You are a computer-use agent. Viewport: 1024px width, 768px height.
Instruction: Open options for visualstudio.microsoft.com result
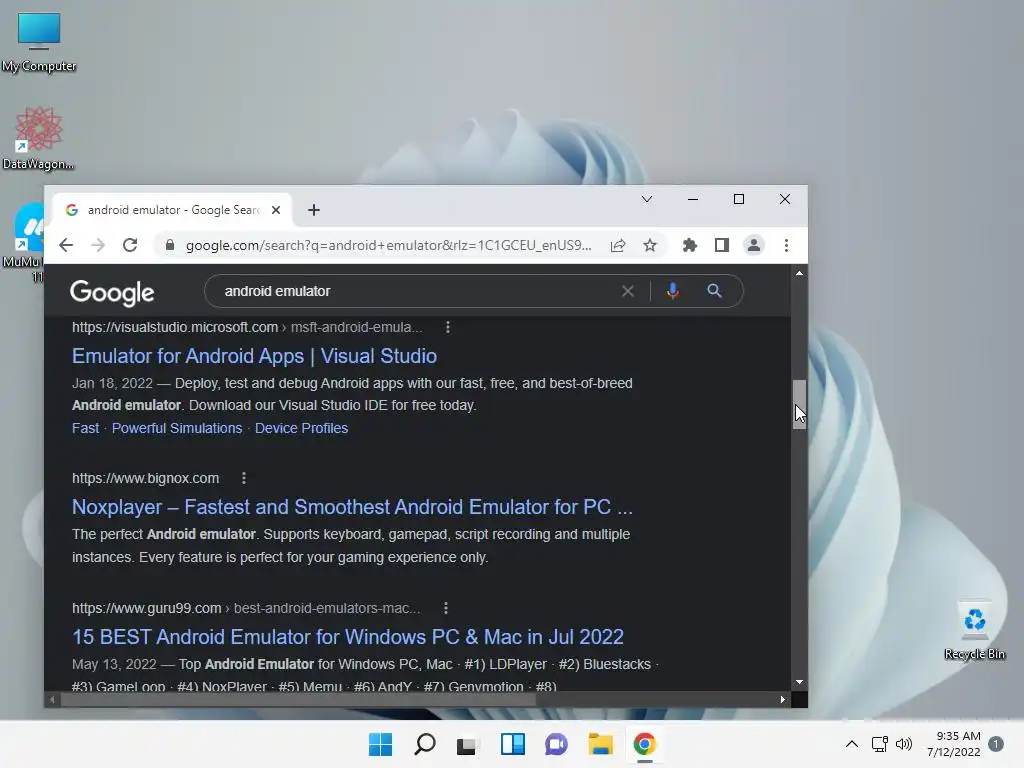tap(448, 327)
